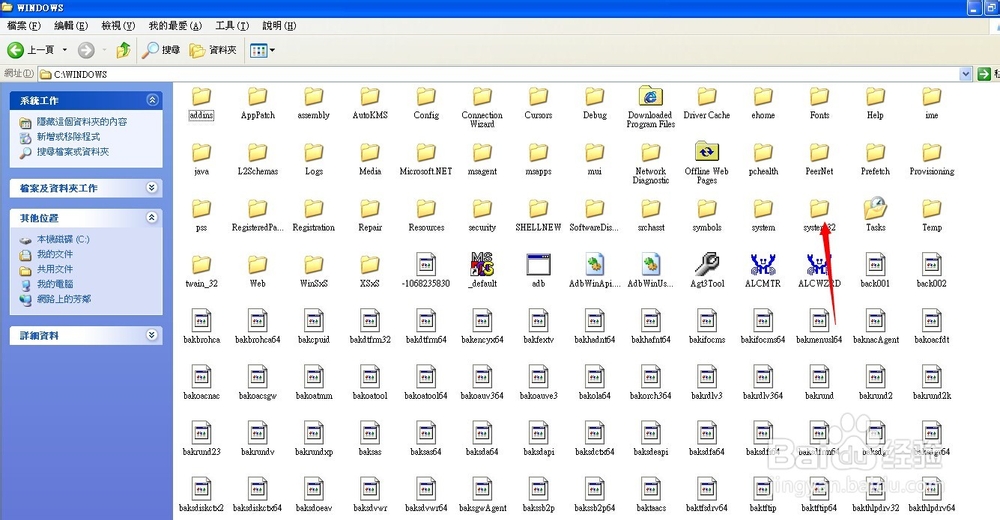Click the Back navigation button
Viewport: 1000px width, 520px height.
coord(31,50)
